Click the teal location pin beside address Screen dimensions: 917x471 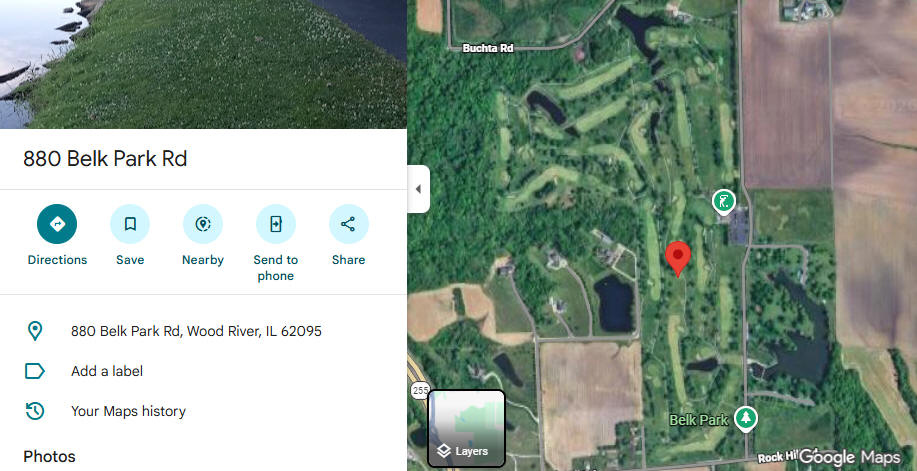pyautogui.click(x=35, y=331)
